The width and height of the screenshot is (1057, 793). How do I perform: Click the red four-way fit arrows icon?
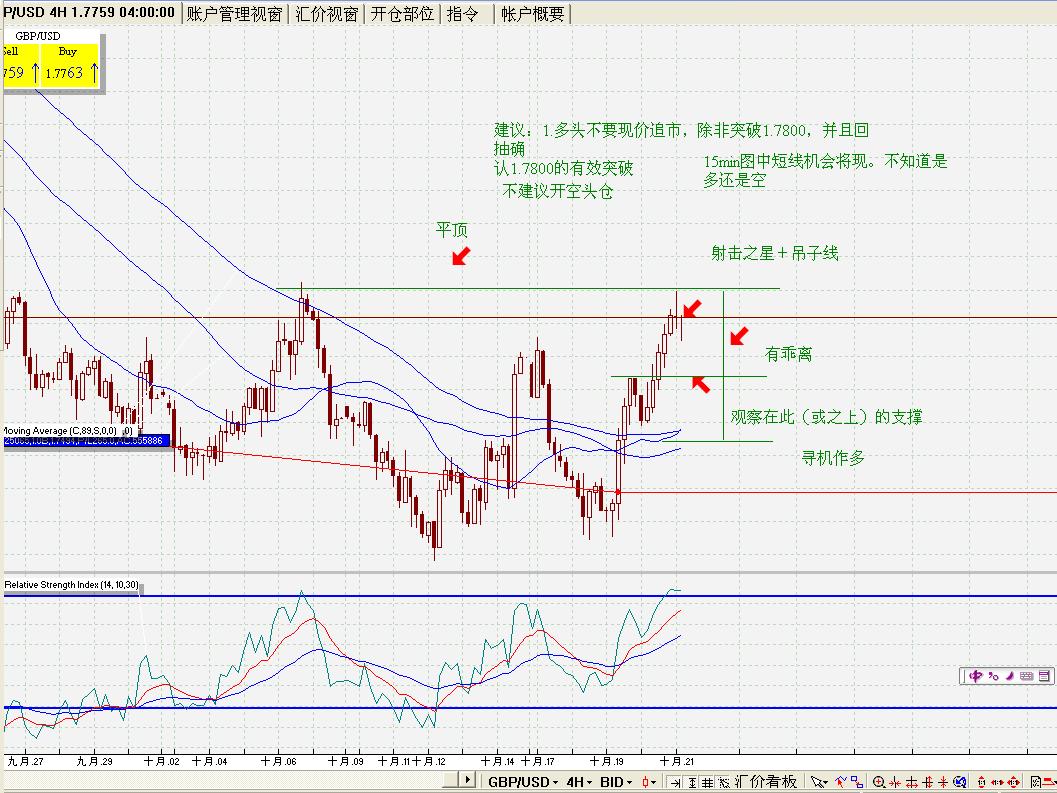click(1013, 782)
